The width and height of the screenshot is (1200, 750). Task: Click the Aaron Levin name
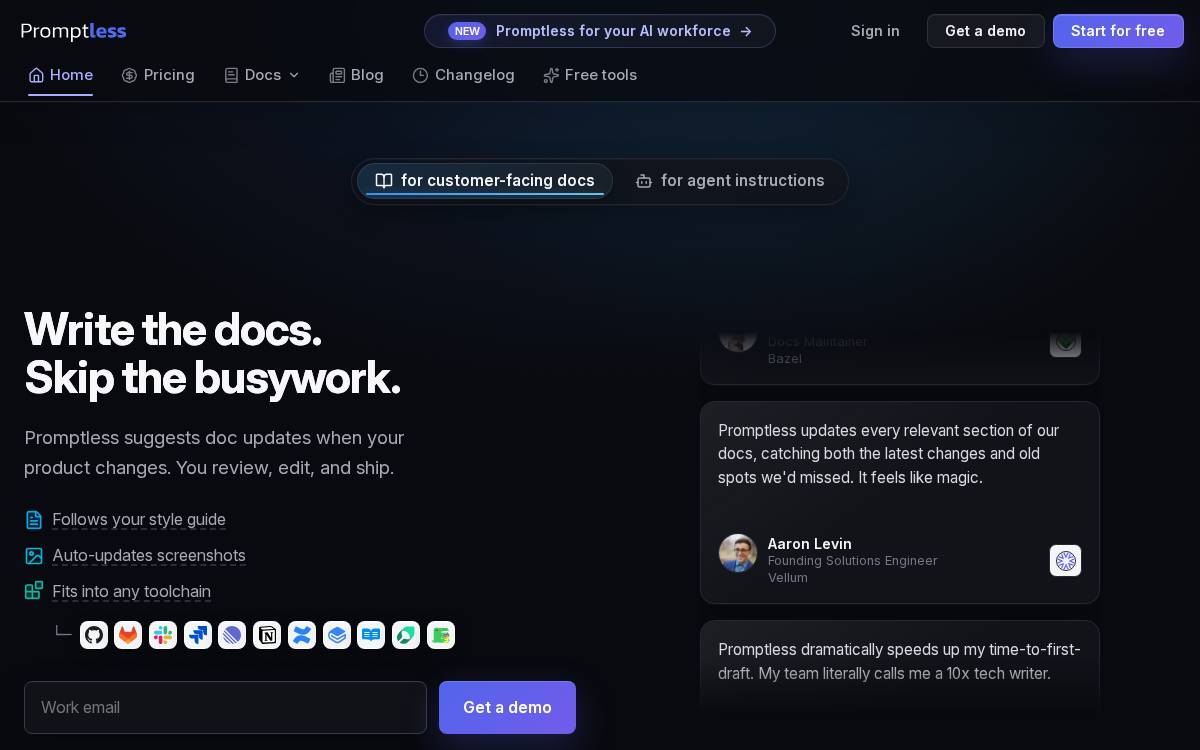coord(810,544)
